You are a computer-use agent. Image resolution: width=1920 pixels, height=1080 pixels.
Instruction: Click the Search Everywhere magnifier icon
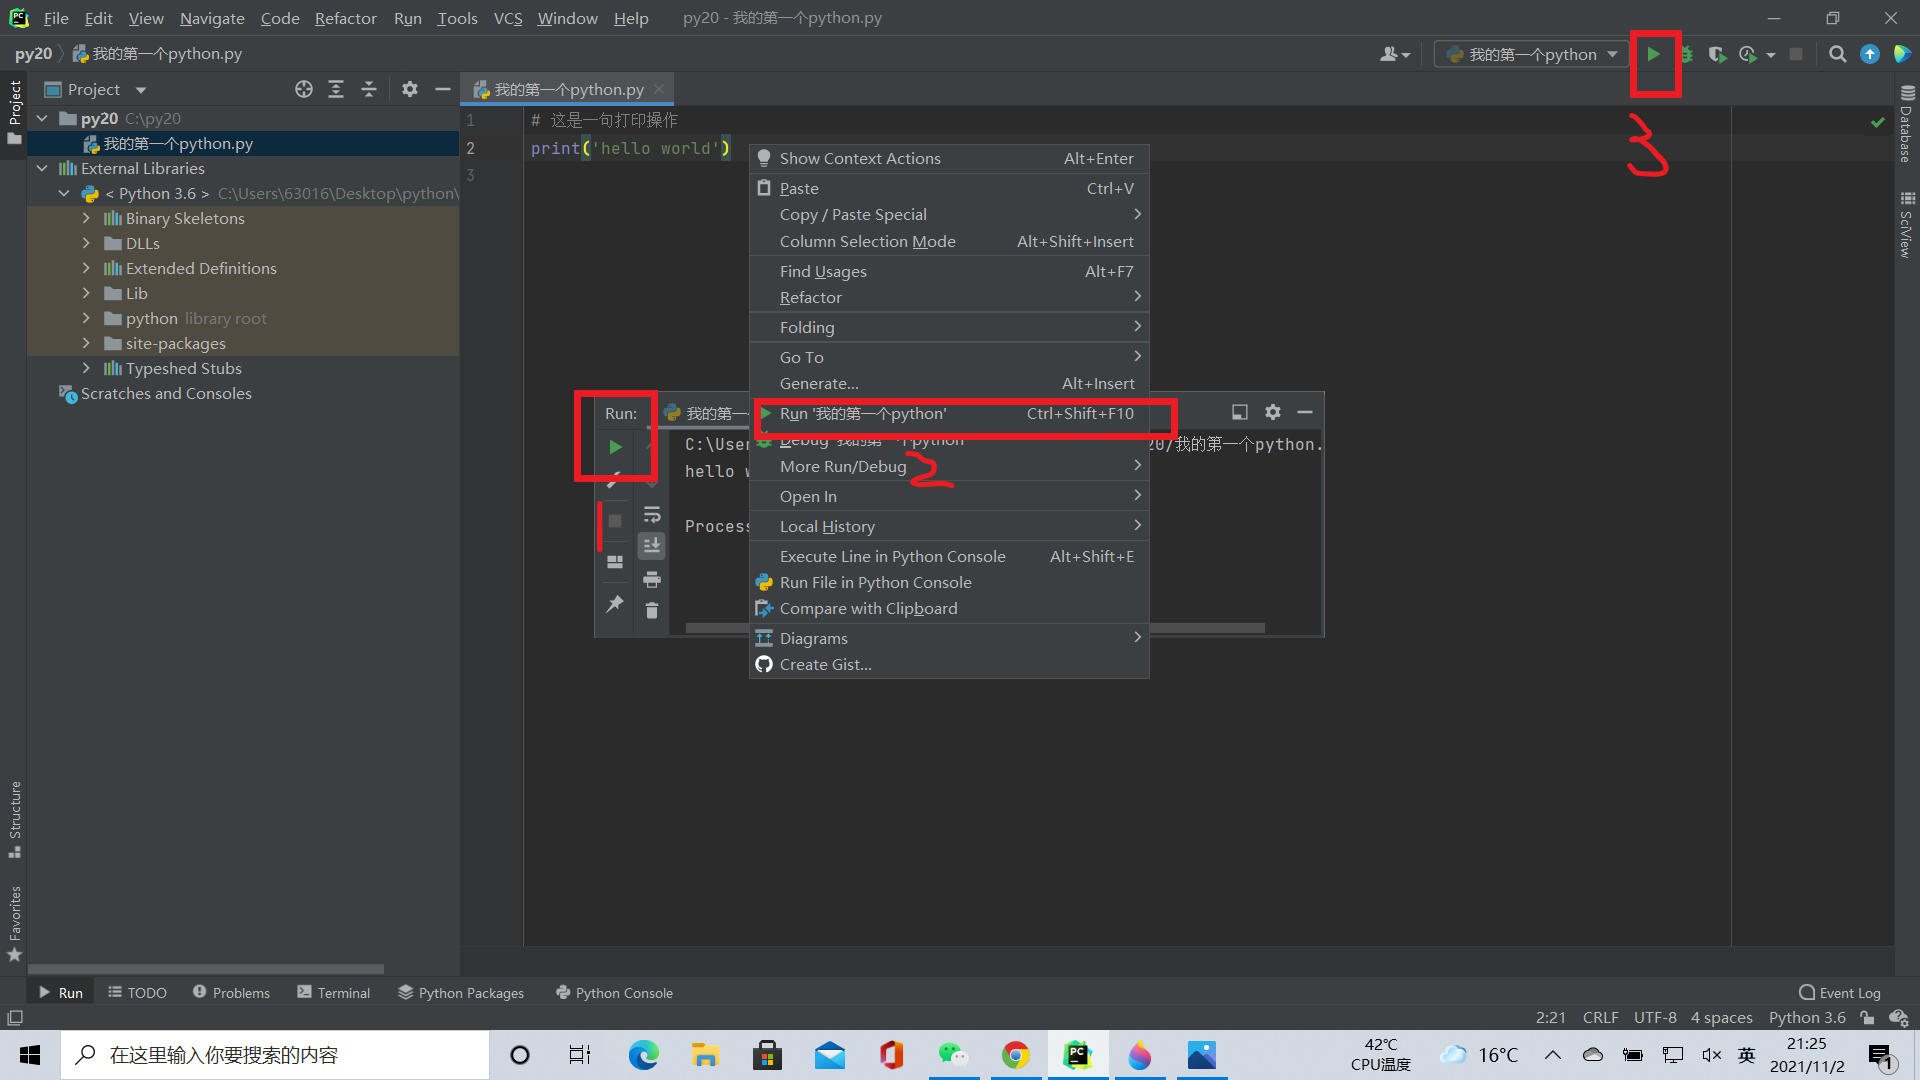pos(1837,55)
